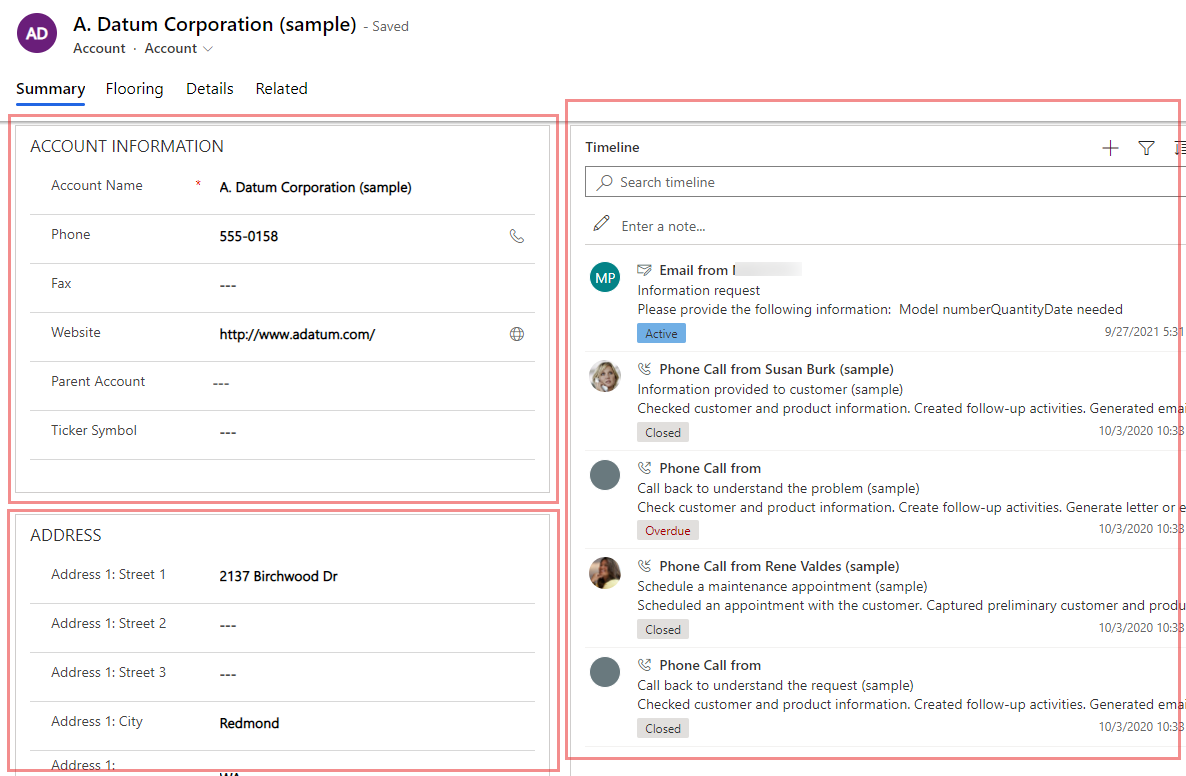Click the AD account avatar badge
Screen dimensions: 1186x776
[x=37, y=33]
